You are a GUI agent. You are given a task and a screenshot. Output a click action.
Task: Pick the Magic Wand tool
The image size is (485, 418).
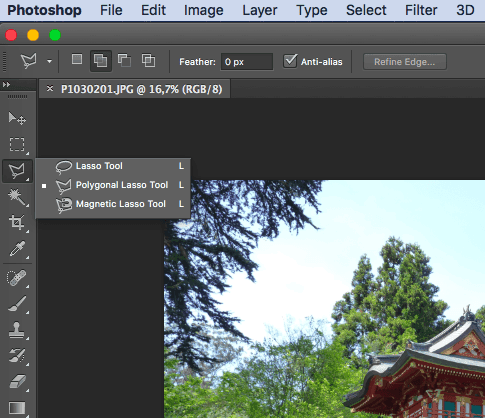(x=17, y=197)
